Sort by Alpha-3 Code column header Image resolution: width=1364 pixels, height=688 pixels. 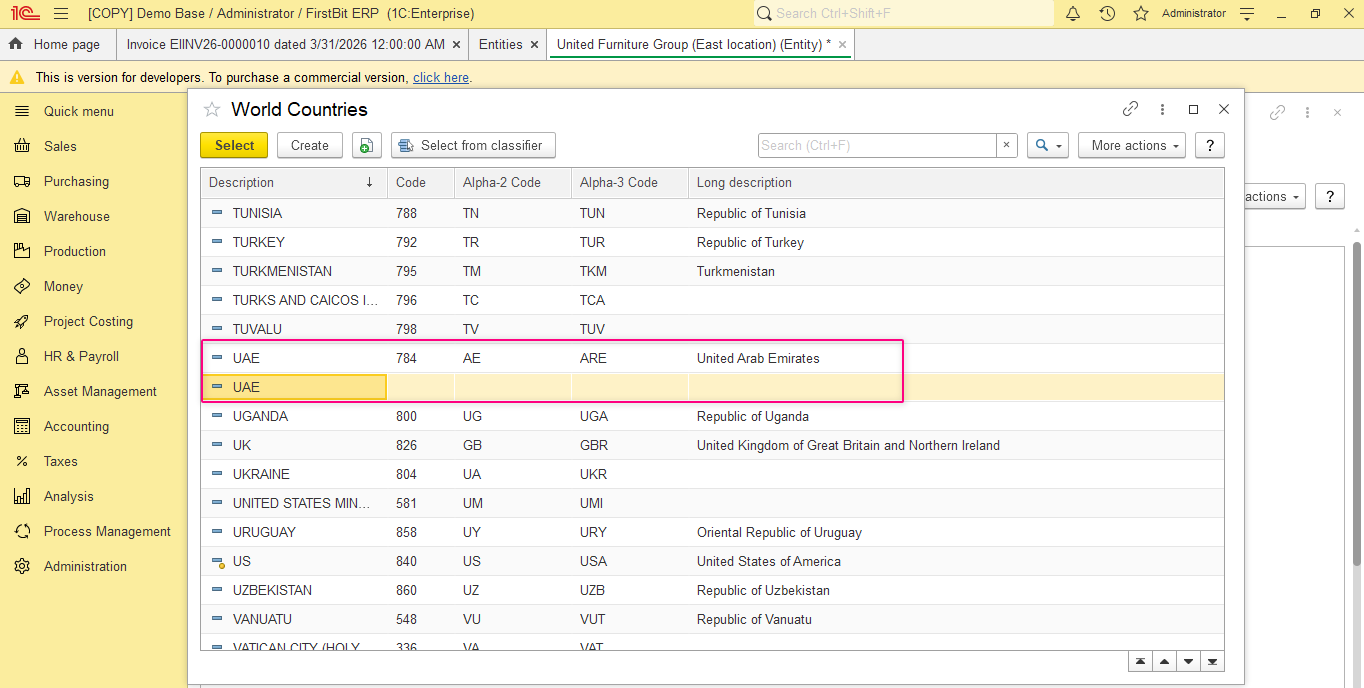[630, 183]
